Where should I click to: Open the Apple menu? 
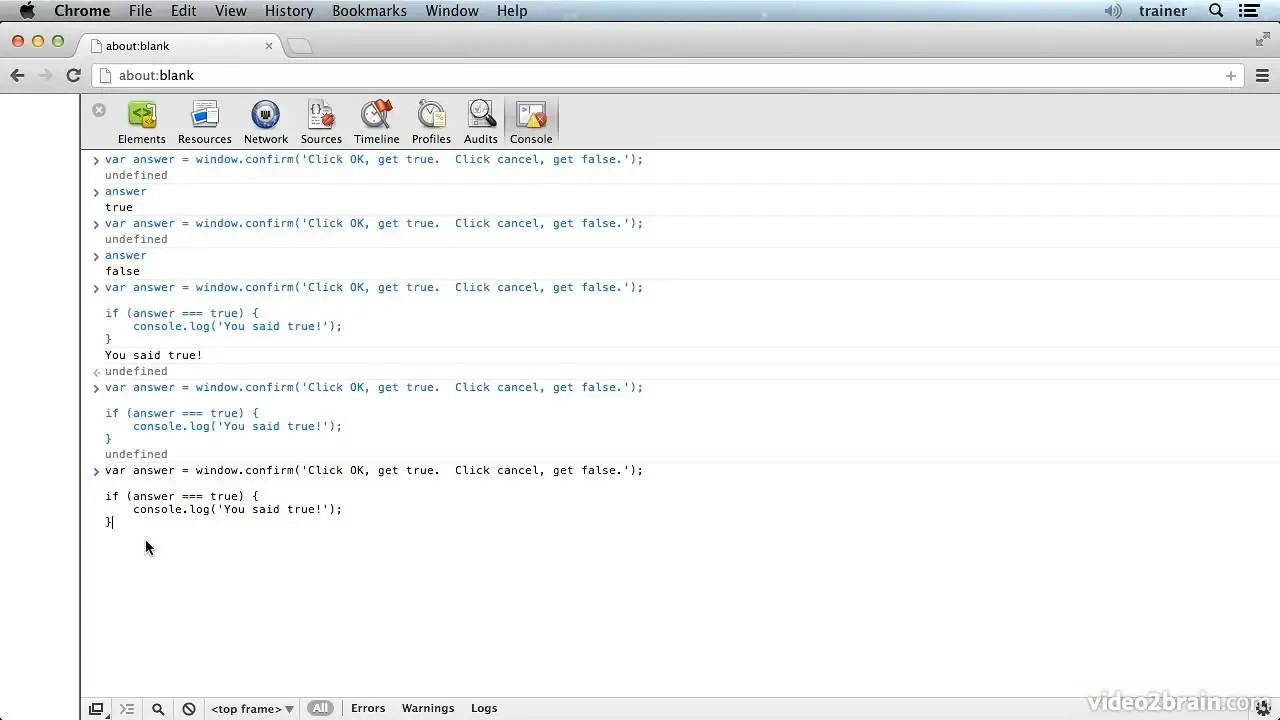point(27,11)
